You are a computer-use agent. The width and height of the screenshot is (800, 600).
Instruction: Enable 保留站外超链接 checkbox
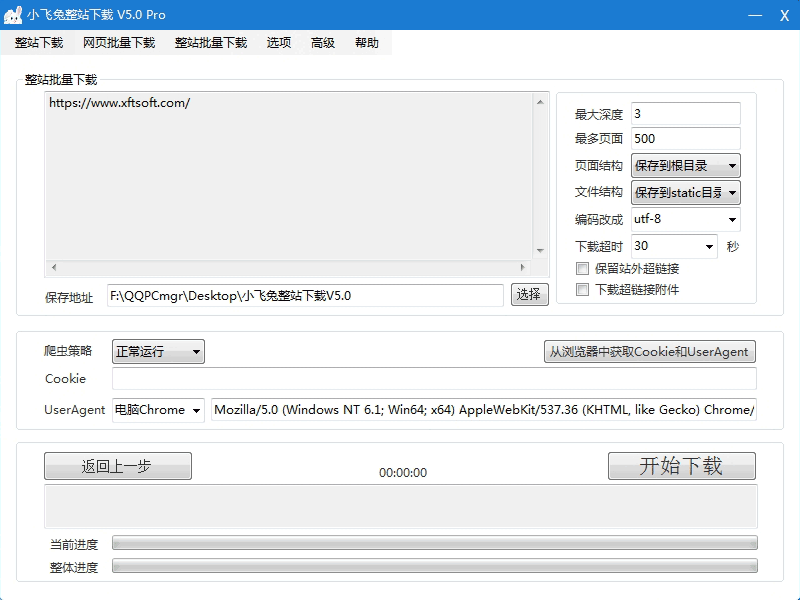[x=583, y=268]
